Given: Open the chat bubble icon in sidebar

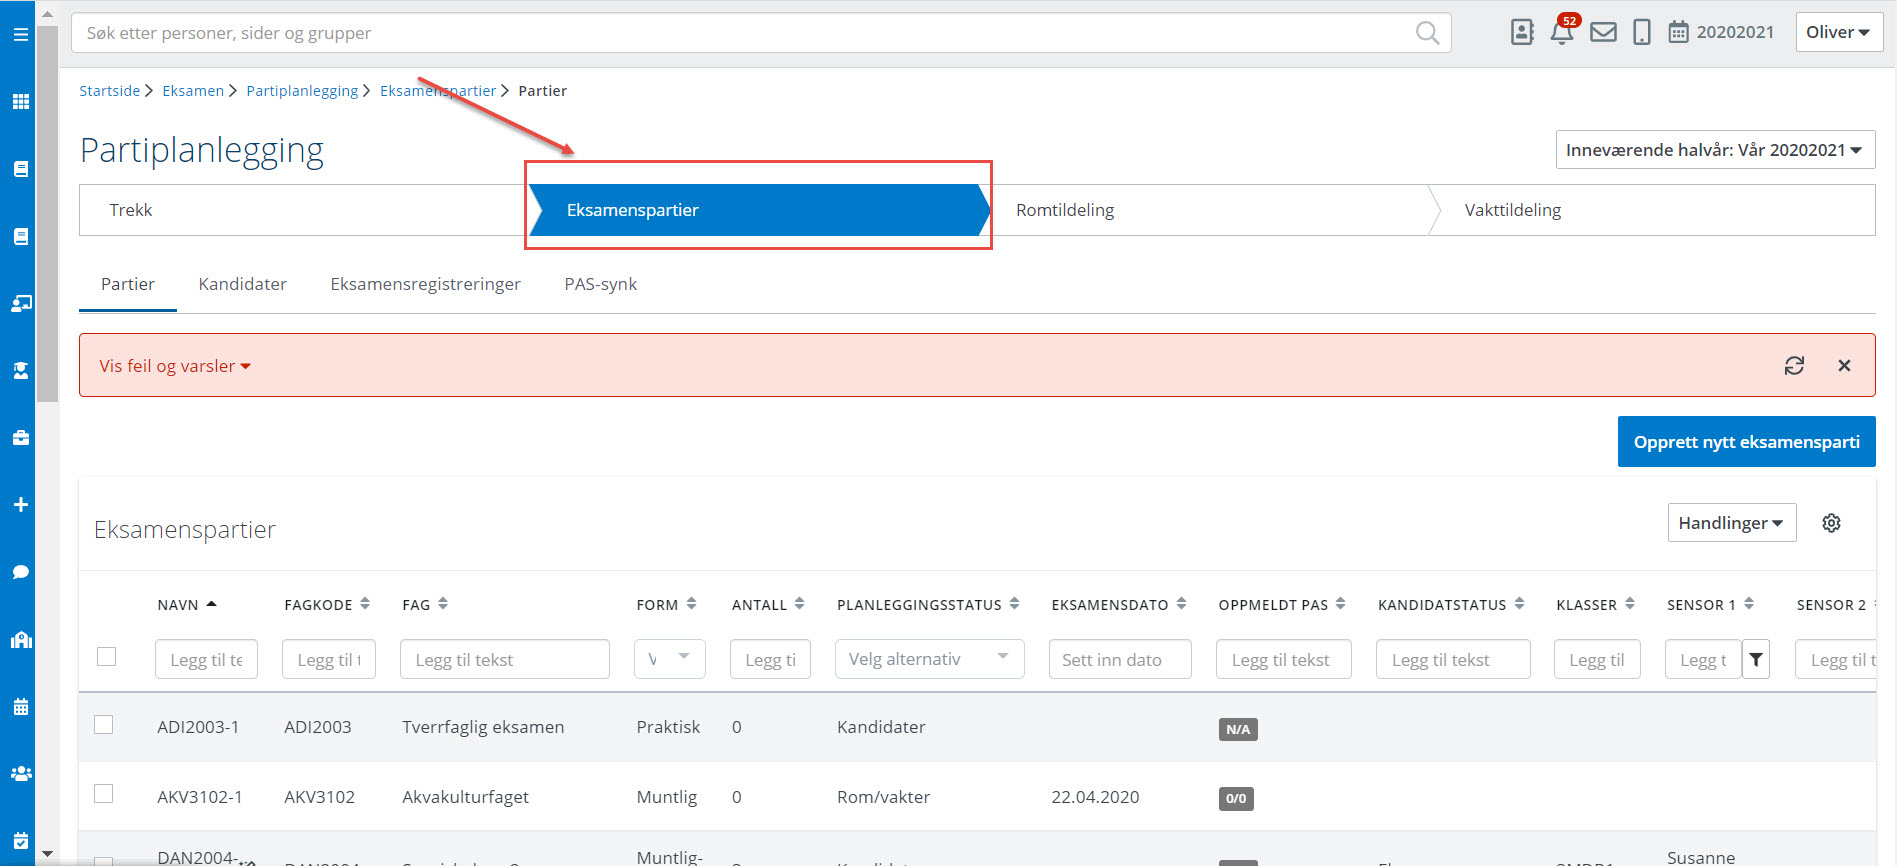Looking at the screenshot, I should pos(20,572).
